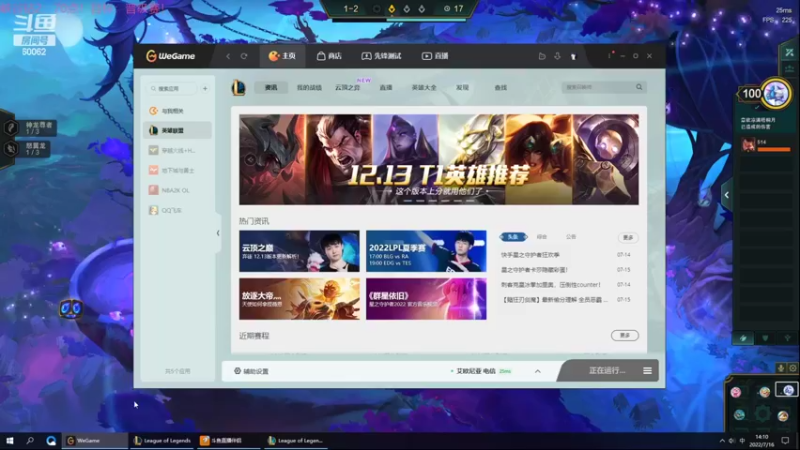This screenshot has width=800, height=450.
Task: Open 云顶之弈 tab marked NEW
Action: (347, 88)
